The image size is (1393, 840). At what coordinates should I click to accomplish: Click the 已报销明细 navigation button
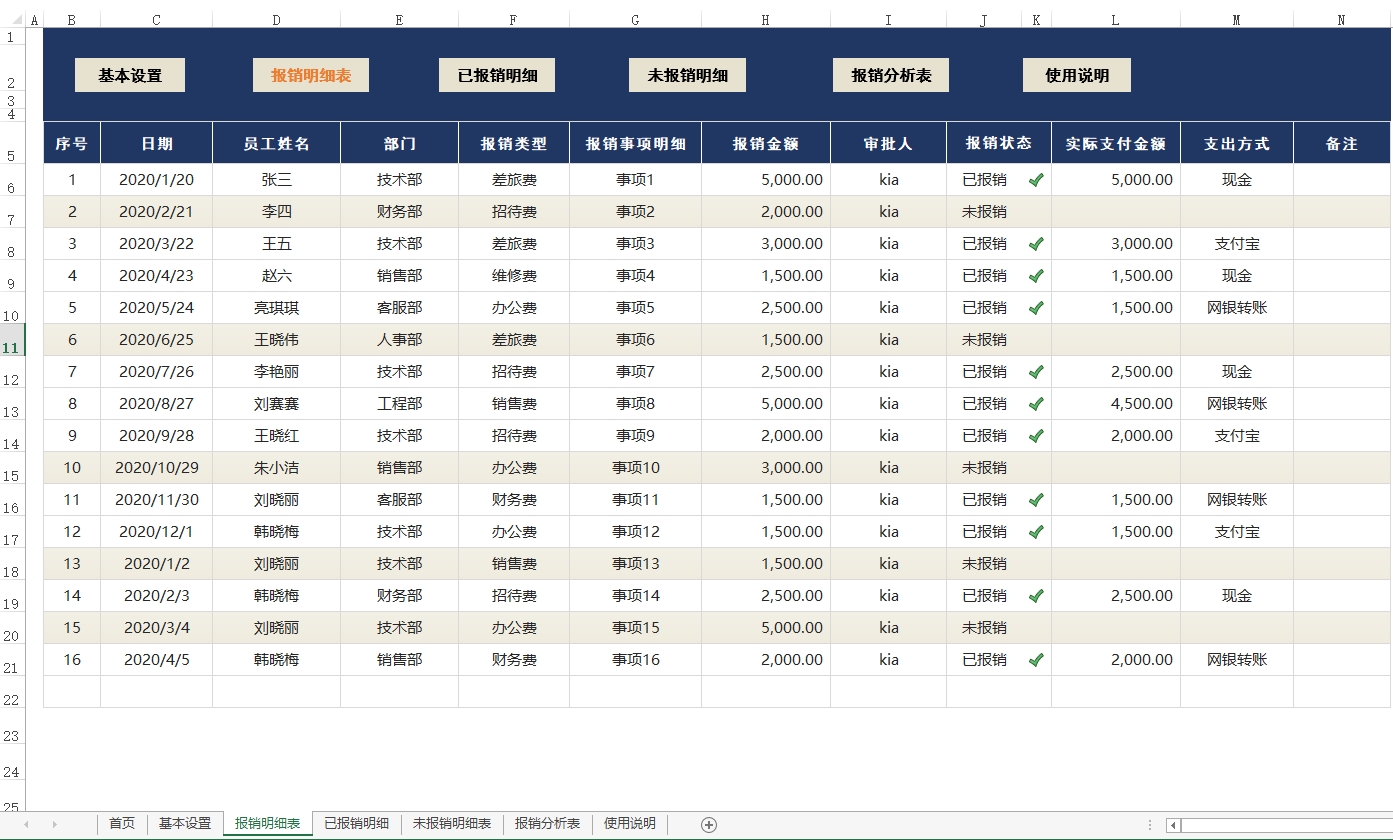(x=497, y=75)
